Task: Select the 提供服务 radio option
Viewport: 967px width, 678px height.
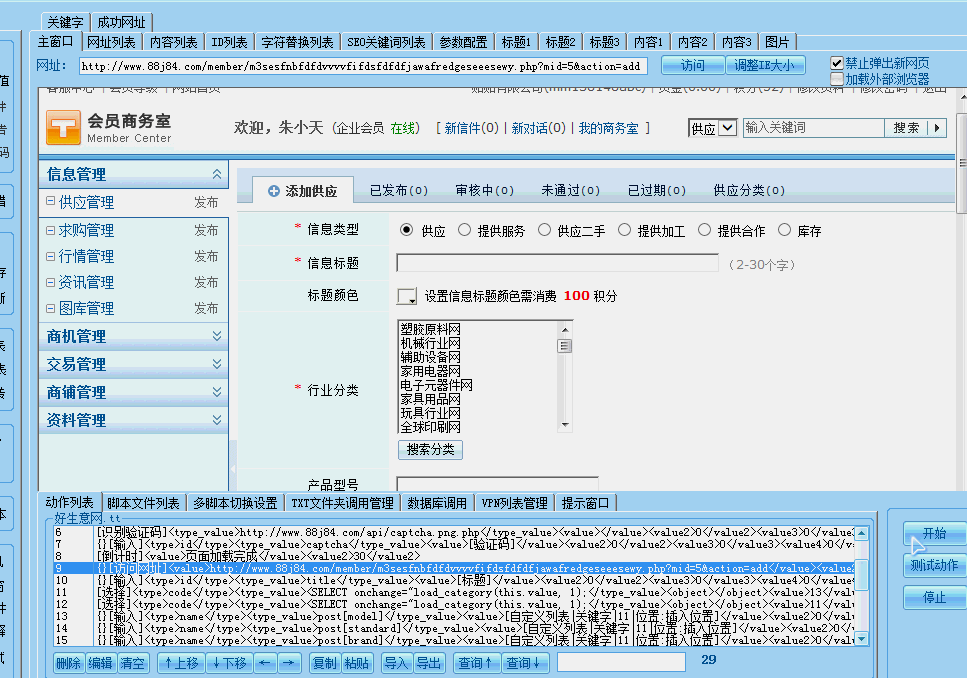Action: [x=464, y=230]
